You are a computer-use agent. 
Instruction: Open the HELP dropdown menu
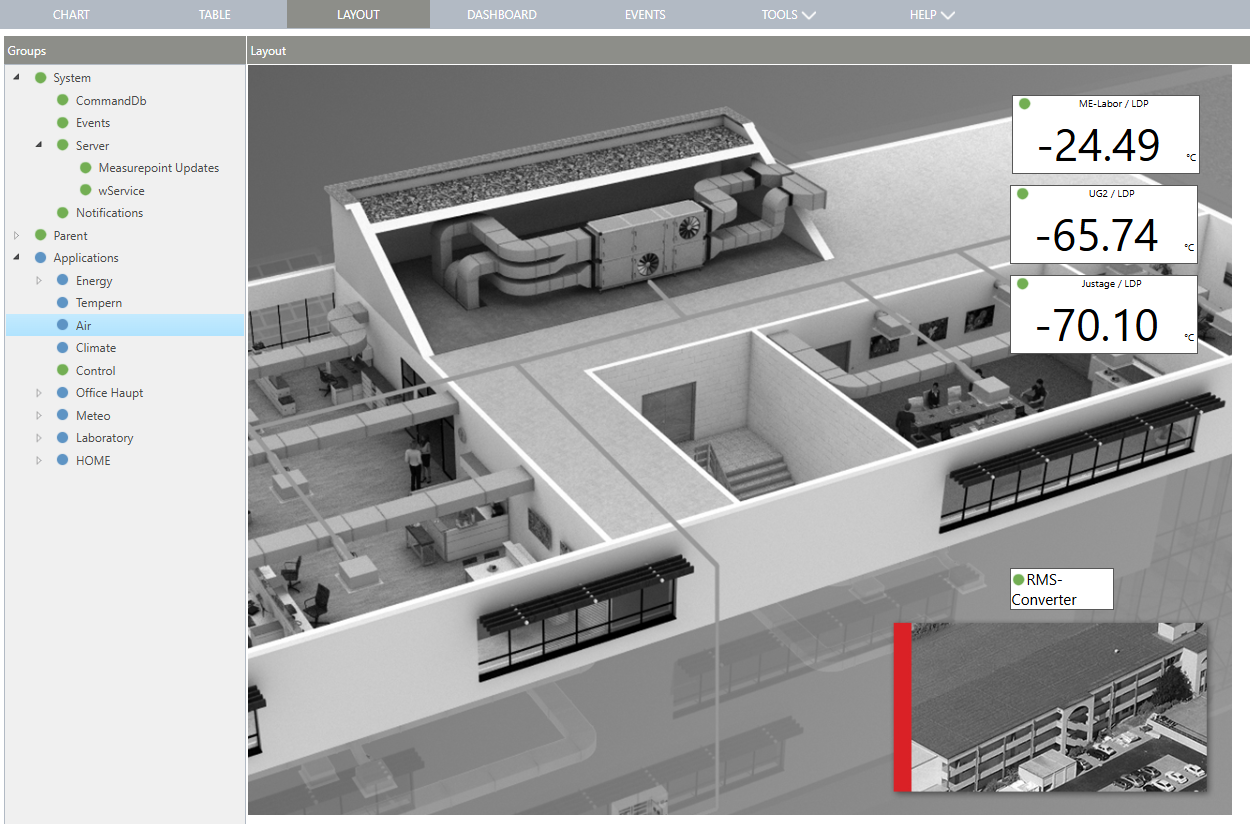pos(931,14)
